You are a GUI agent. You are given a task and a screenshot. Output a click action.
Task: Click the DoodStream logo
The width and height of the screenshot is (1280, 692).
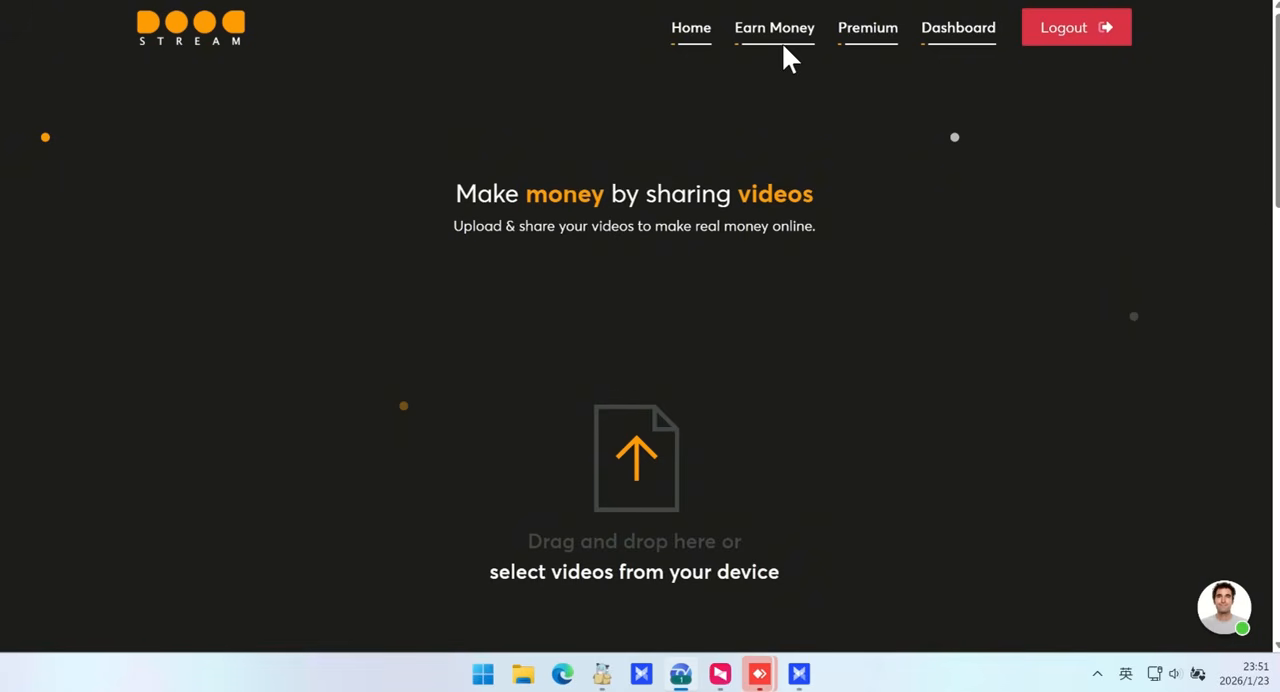coord(191,28)
